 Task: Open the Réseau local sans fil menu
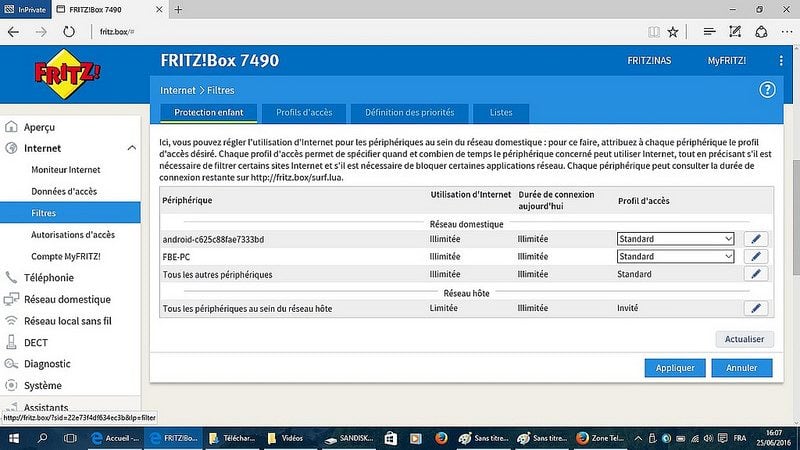pyautogui.click(x=70, y=321)
